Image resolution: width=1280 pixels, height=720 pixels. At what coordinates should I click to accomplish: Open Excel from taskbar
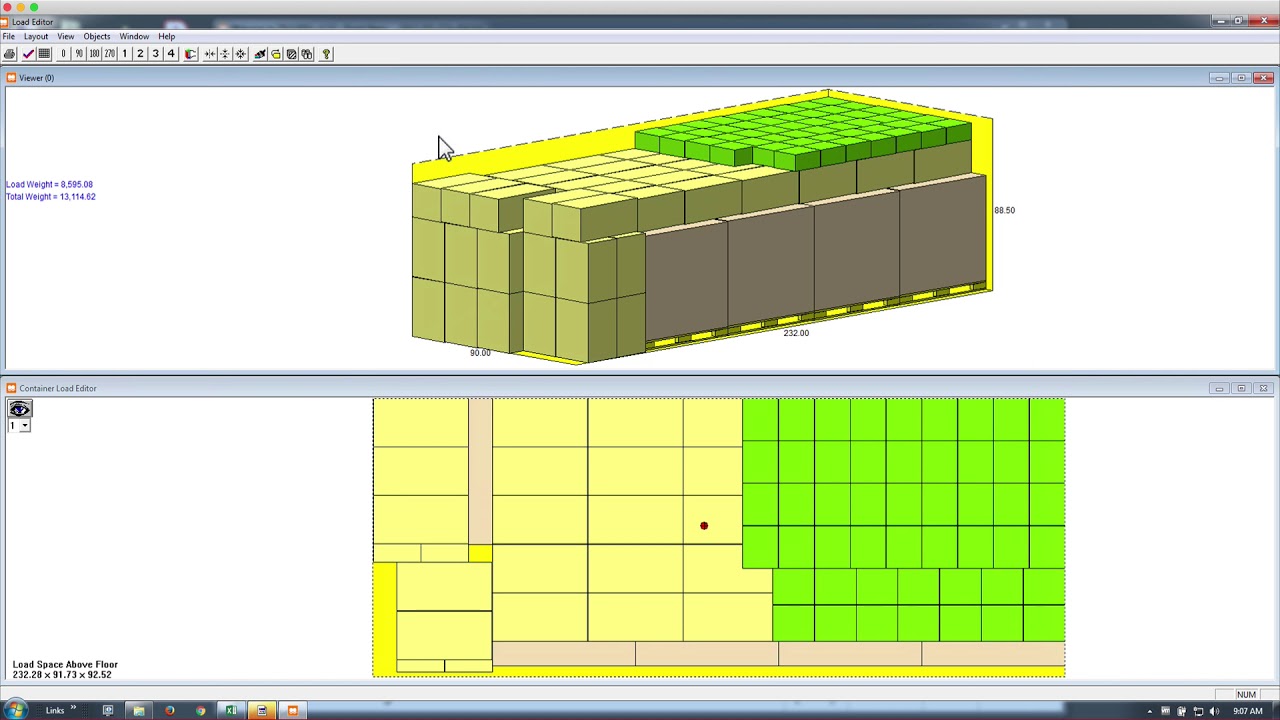coord(231,711)
